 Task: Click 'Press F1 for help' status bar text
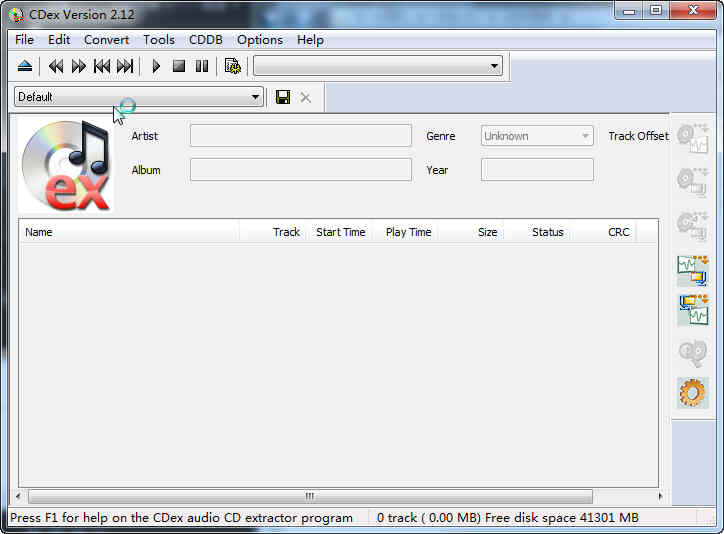tap(181, 518)
